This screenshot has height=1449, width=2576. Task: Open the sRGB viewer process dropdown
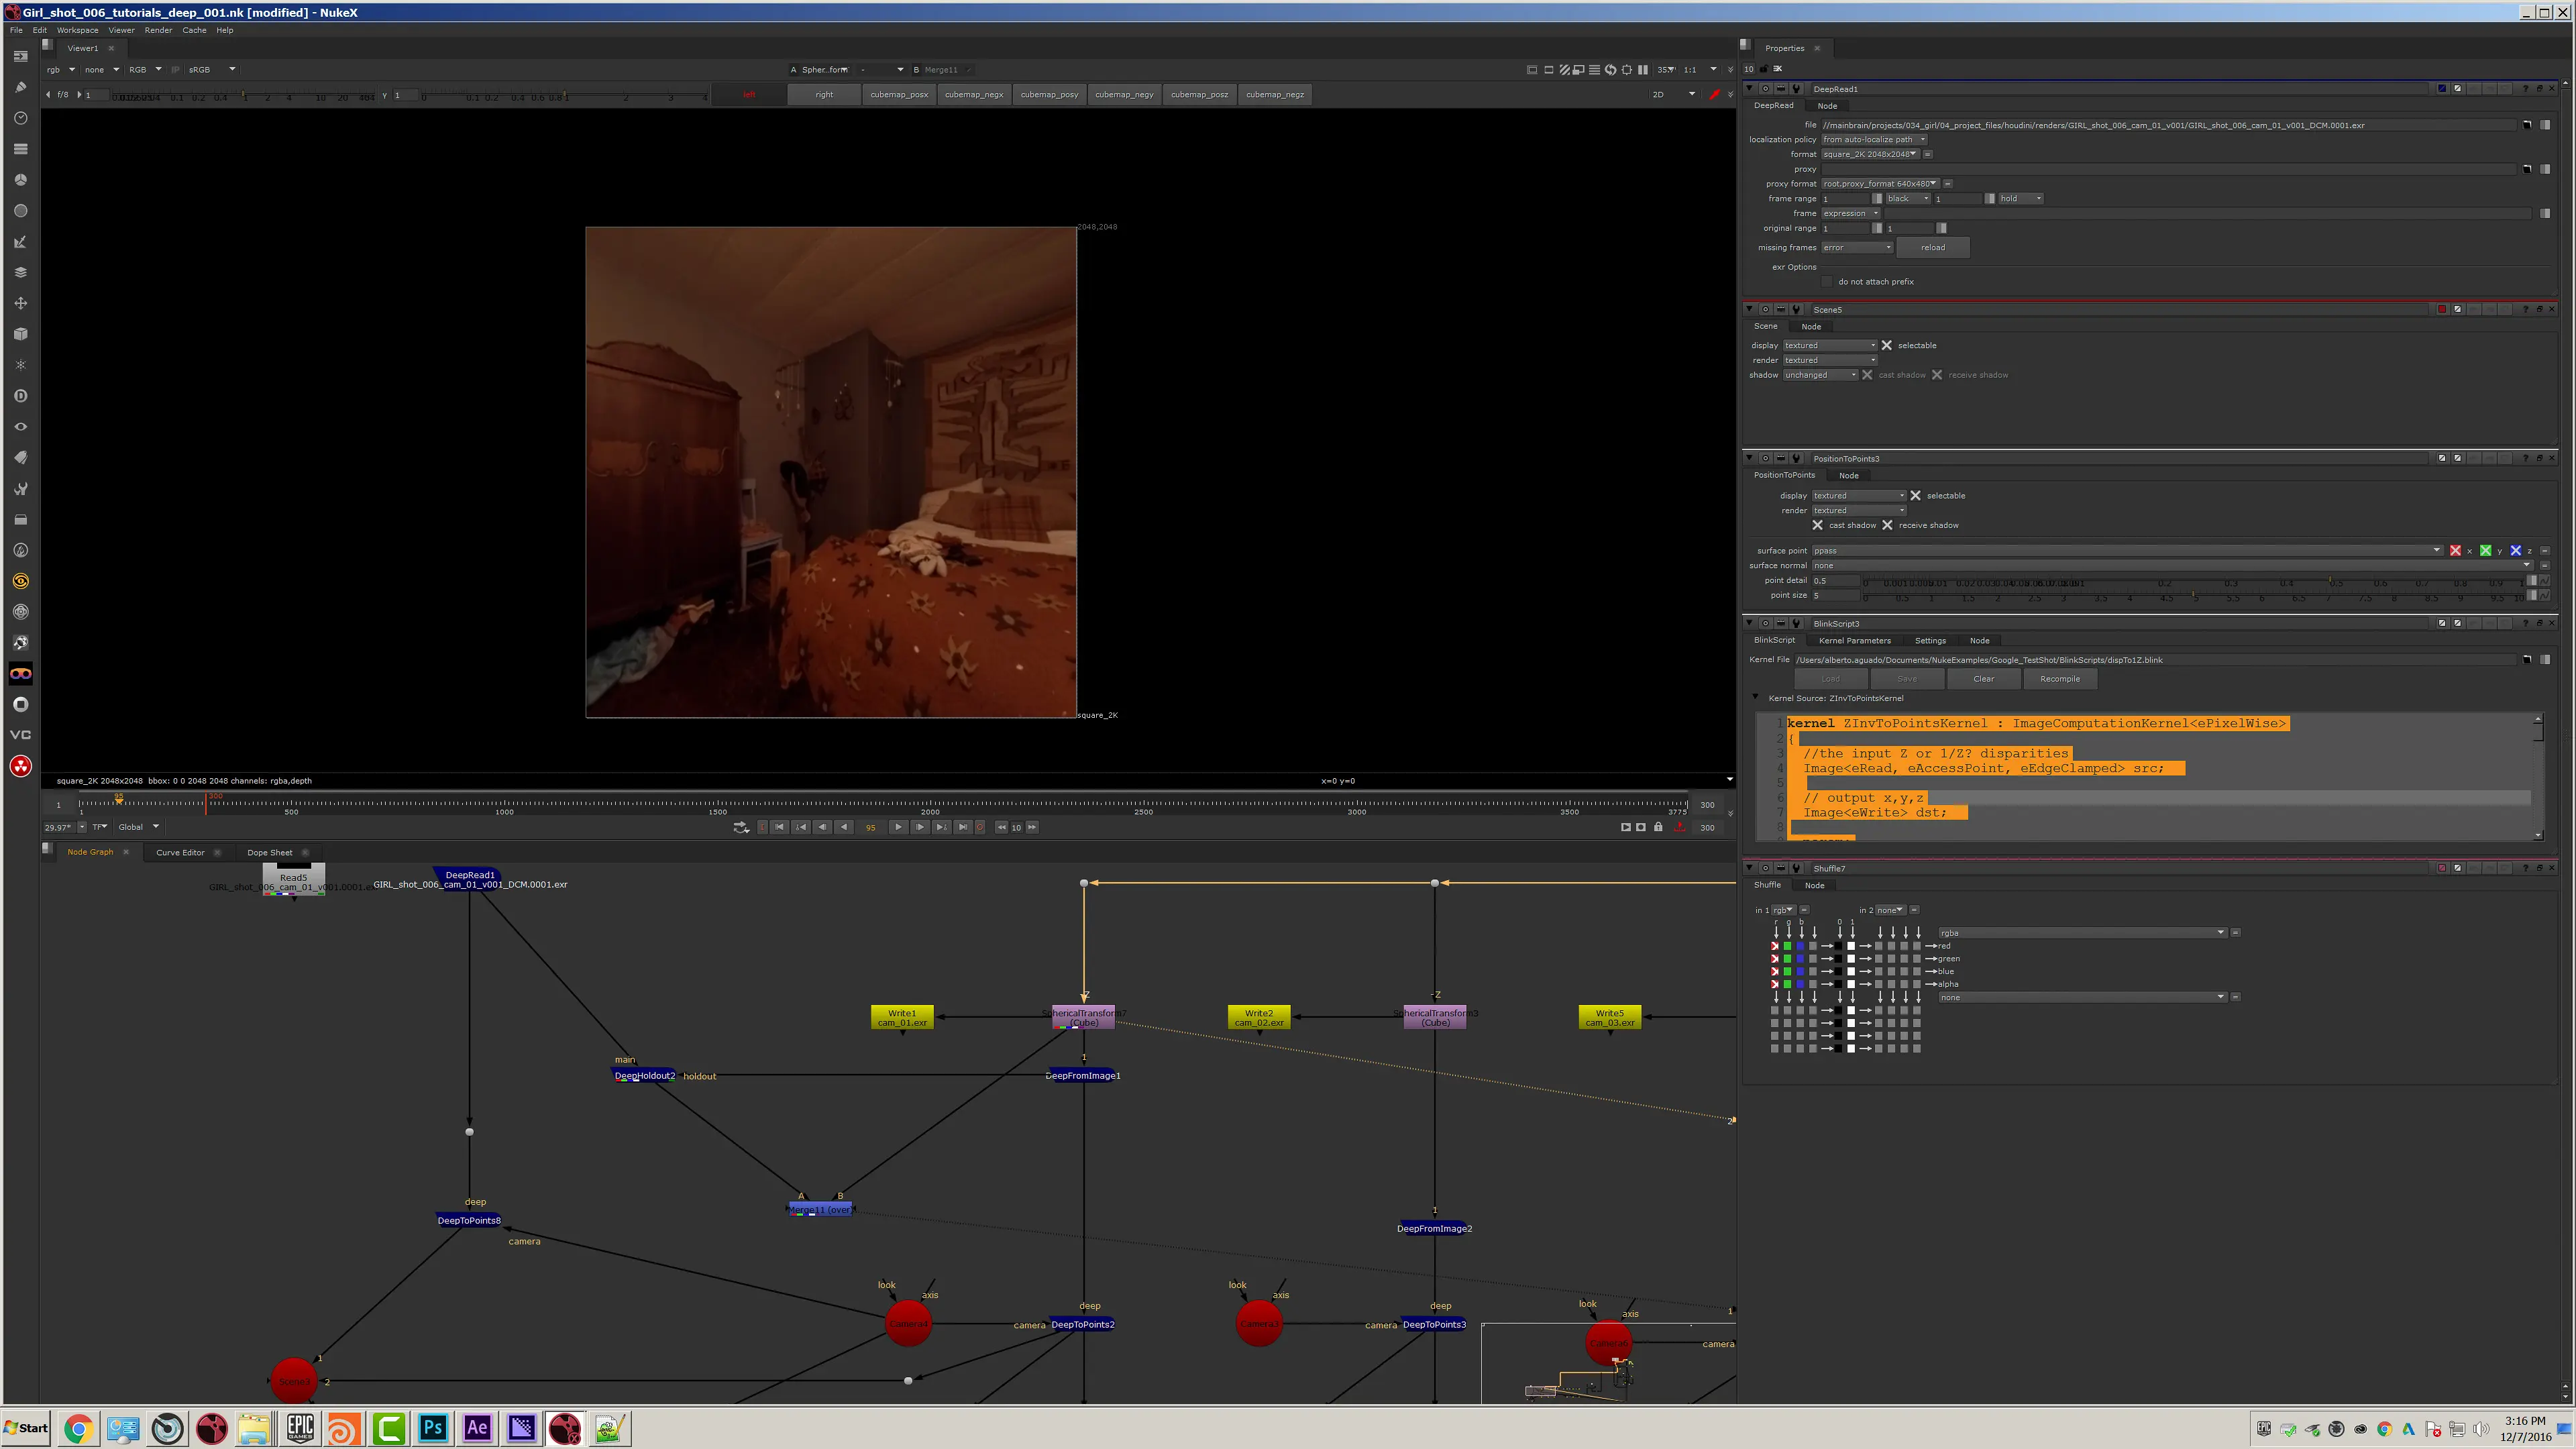point(211,70)
